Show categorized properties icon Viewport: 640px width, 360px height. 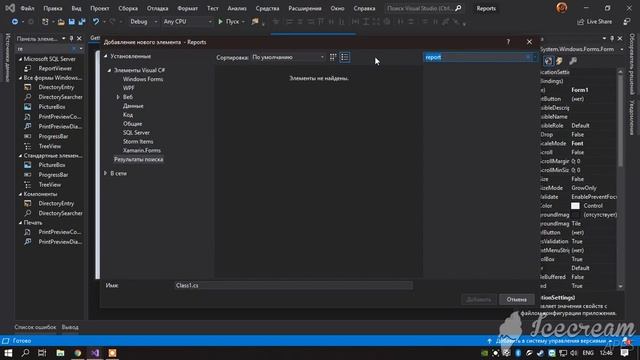548,61
